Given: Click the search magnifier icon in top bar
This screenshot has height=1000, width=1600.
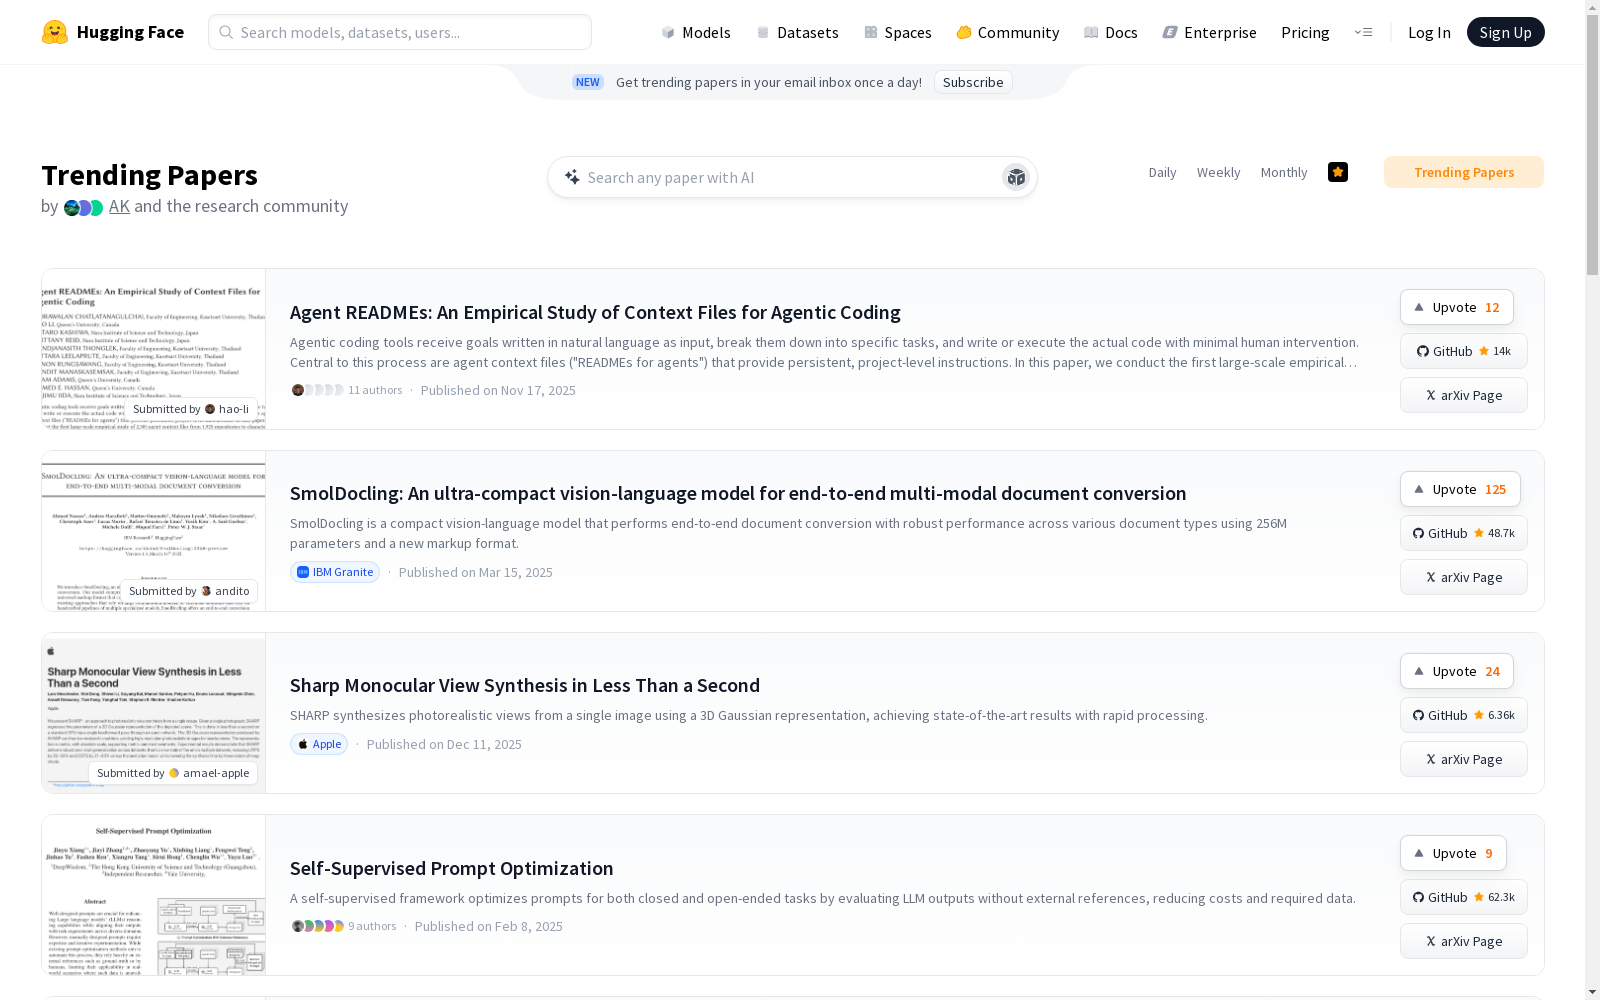Looking at the screenshot, I should point(226,32).
